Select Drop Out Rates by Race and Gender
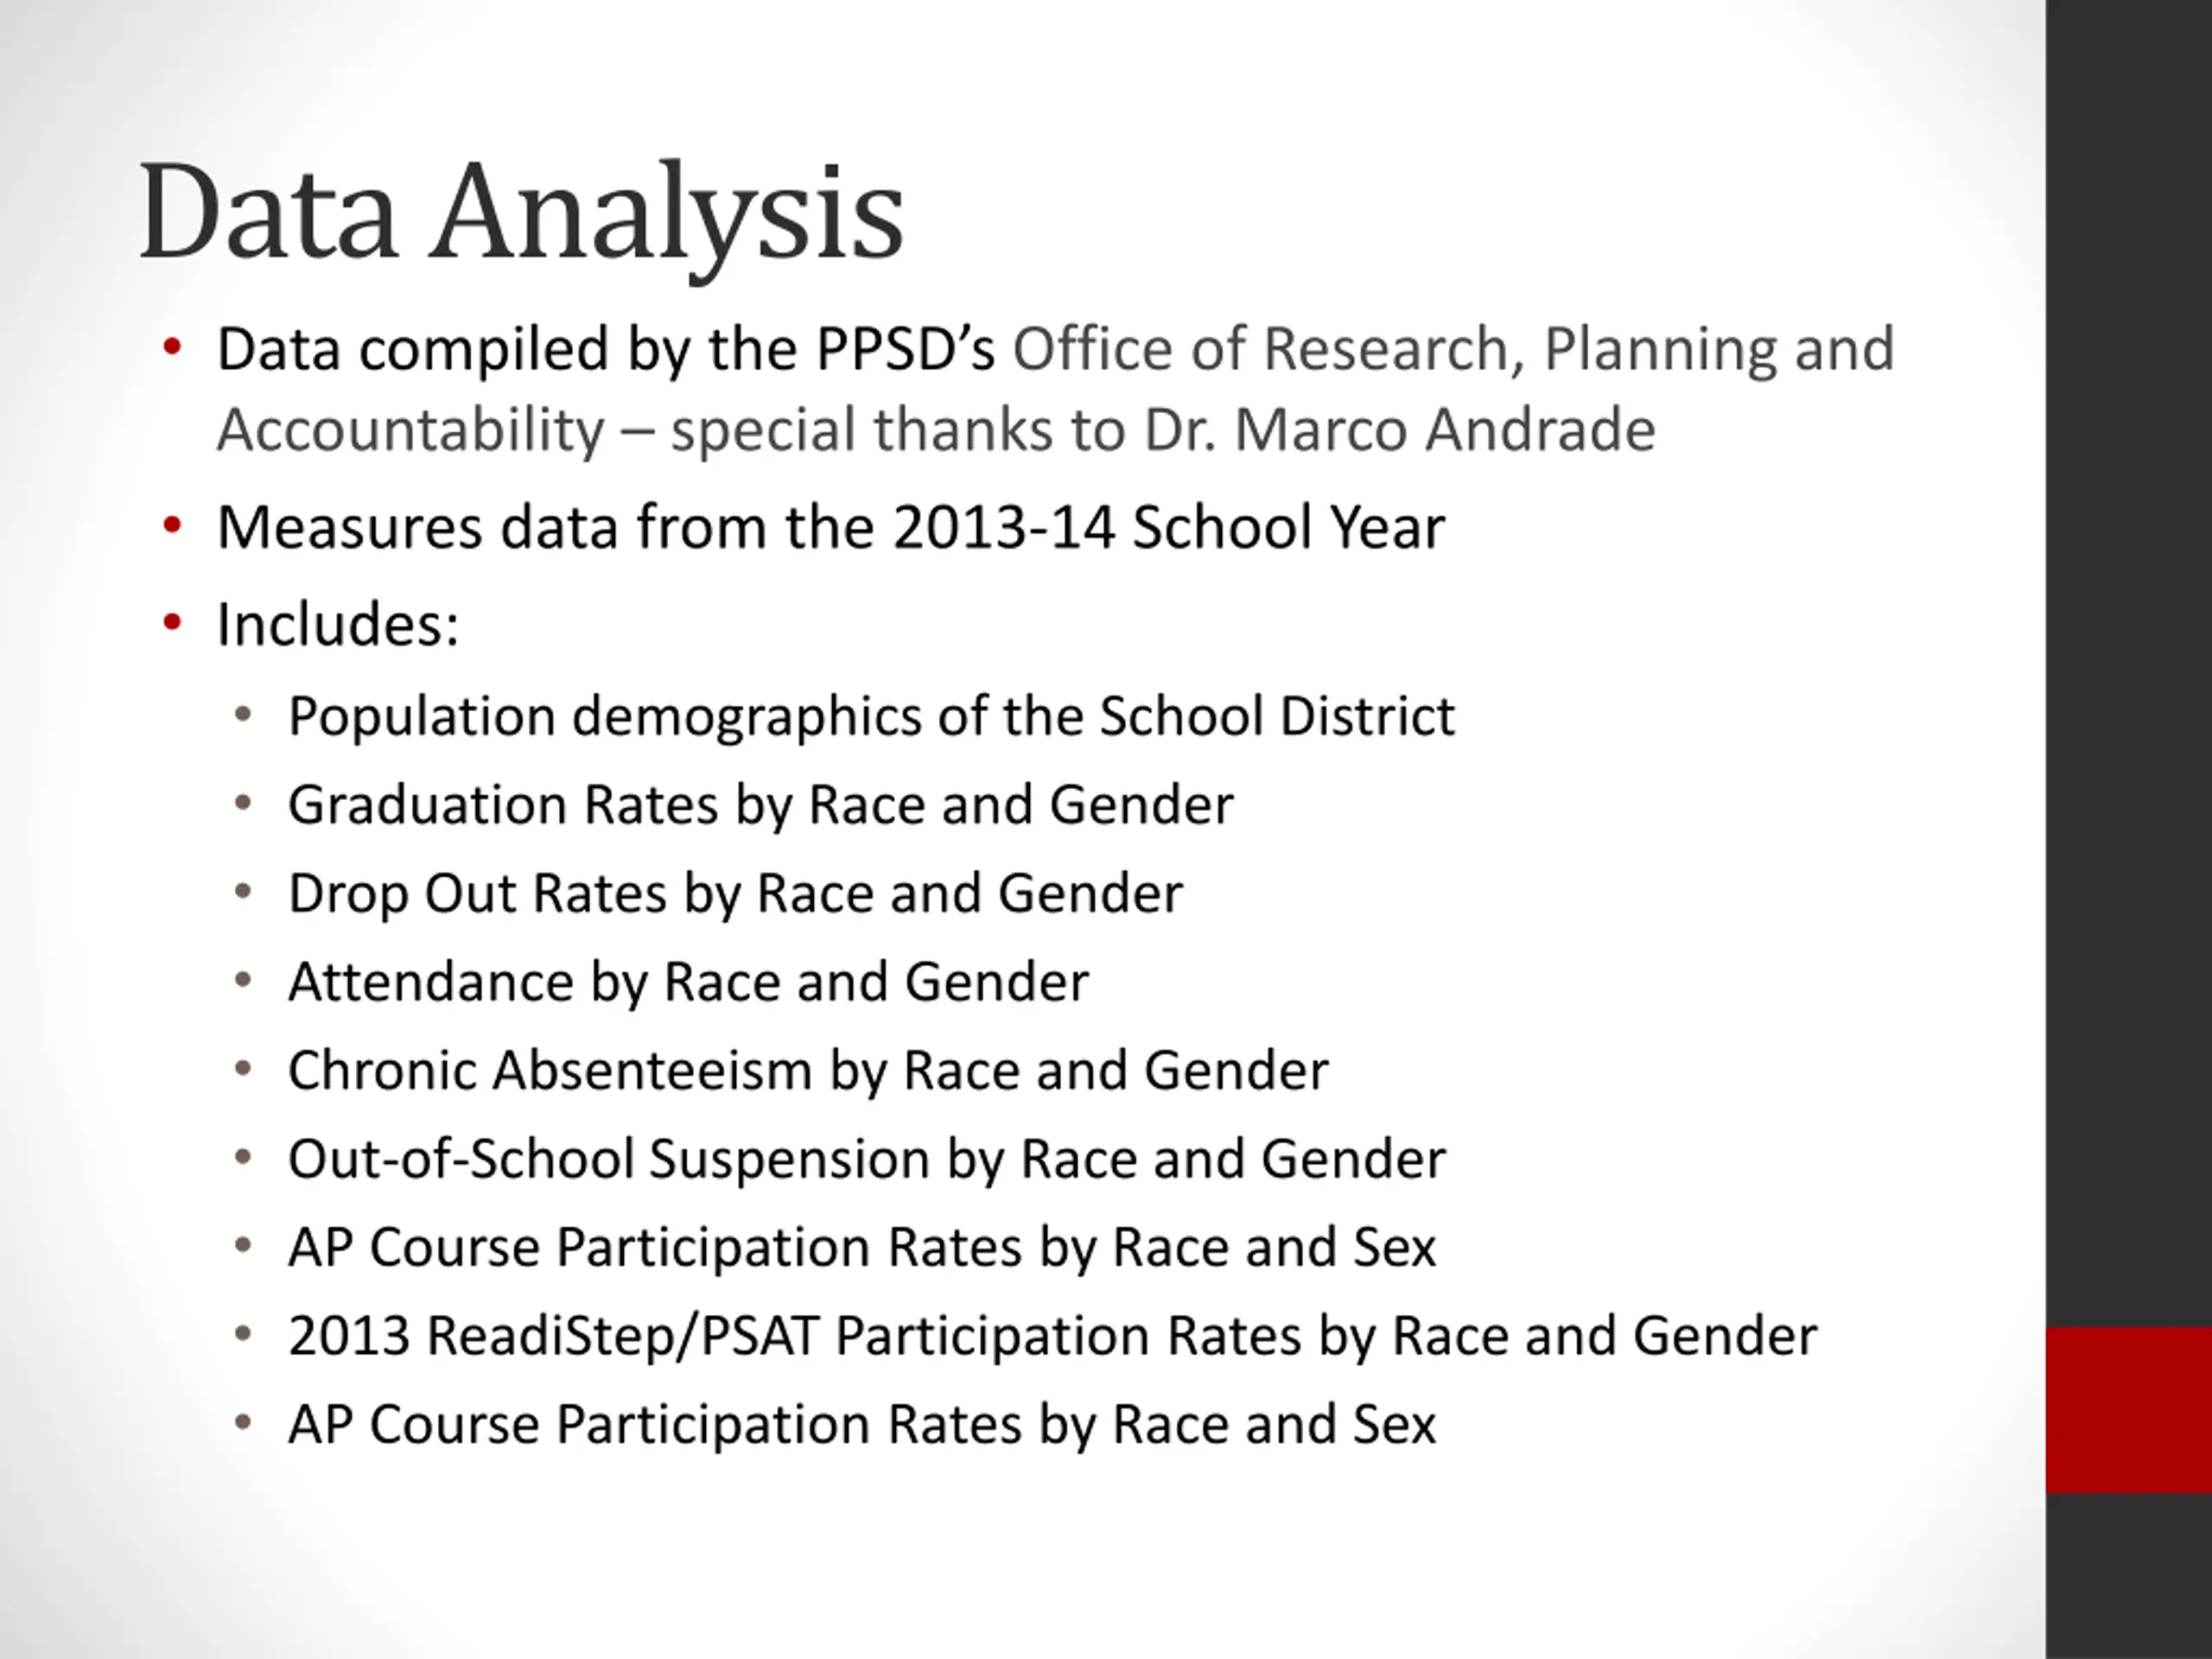Image resolution: width=2212 pixels, height=1659 pixels. tap(735, 893)
